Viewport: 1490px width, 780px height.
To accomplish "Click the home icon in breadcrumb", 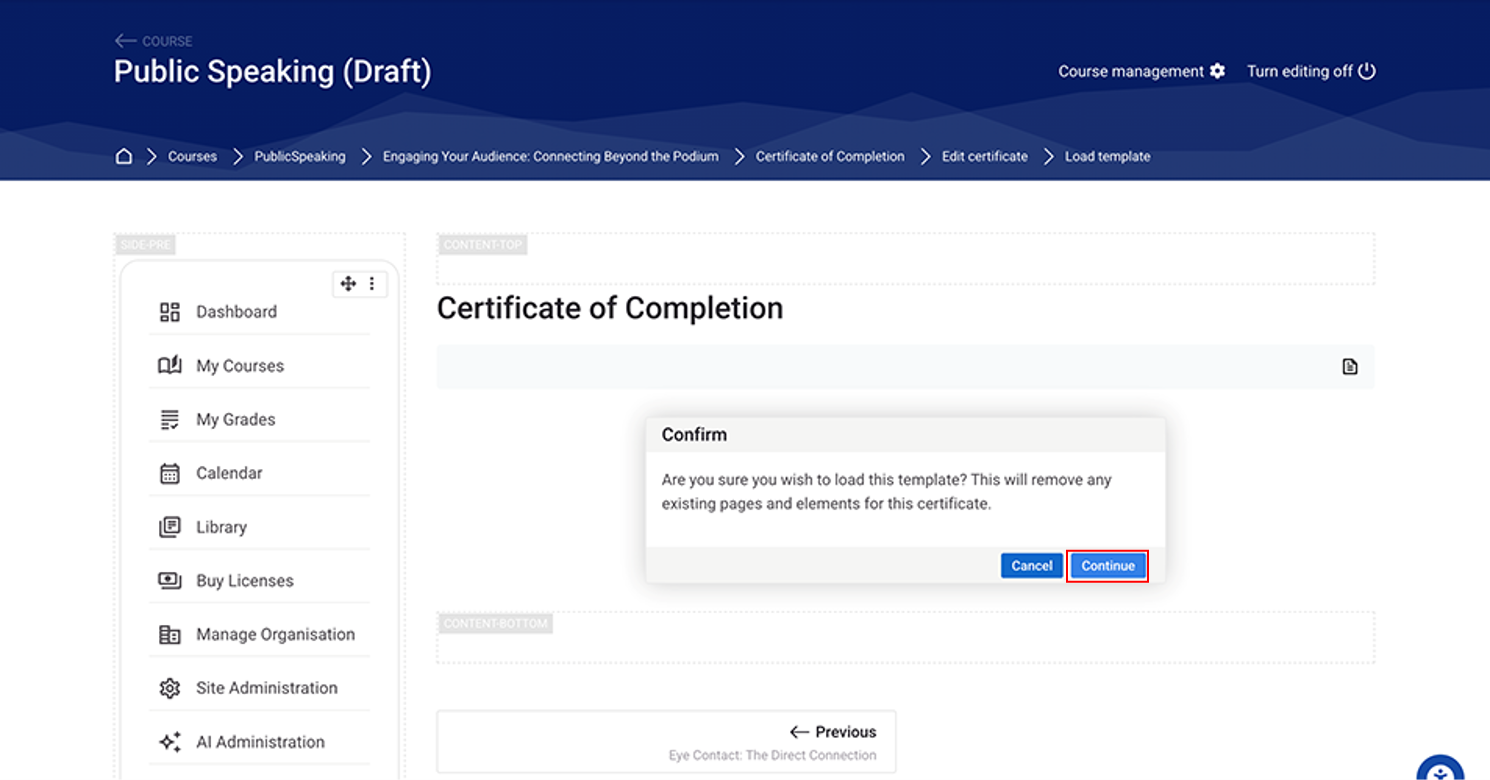I will pos(124,156).
